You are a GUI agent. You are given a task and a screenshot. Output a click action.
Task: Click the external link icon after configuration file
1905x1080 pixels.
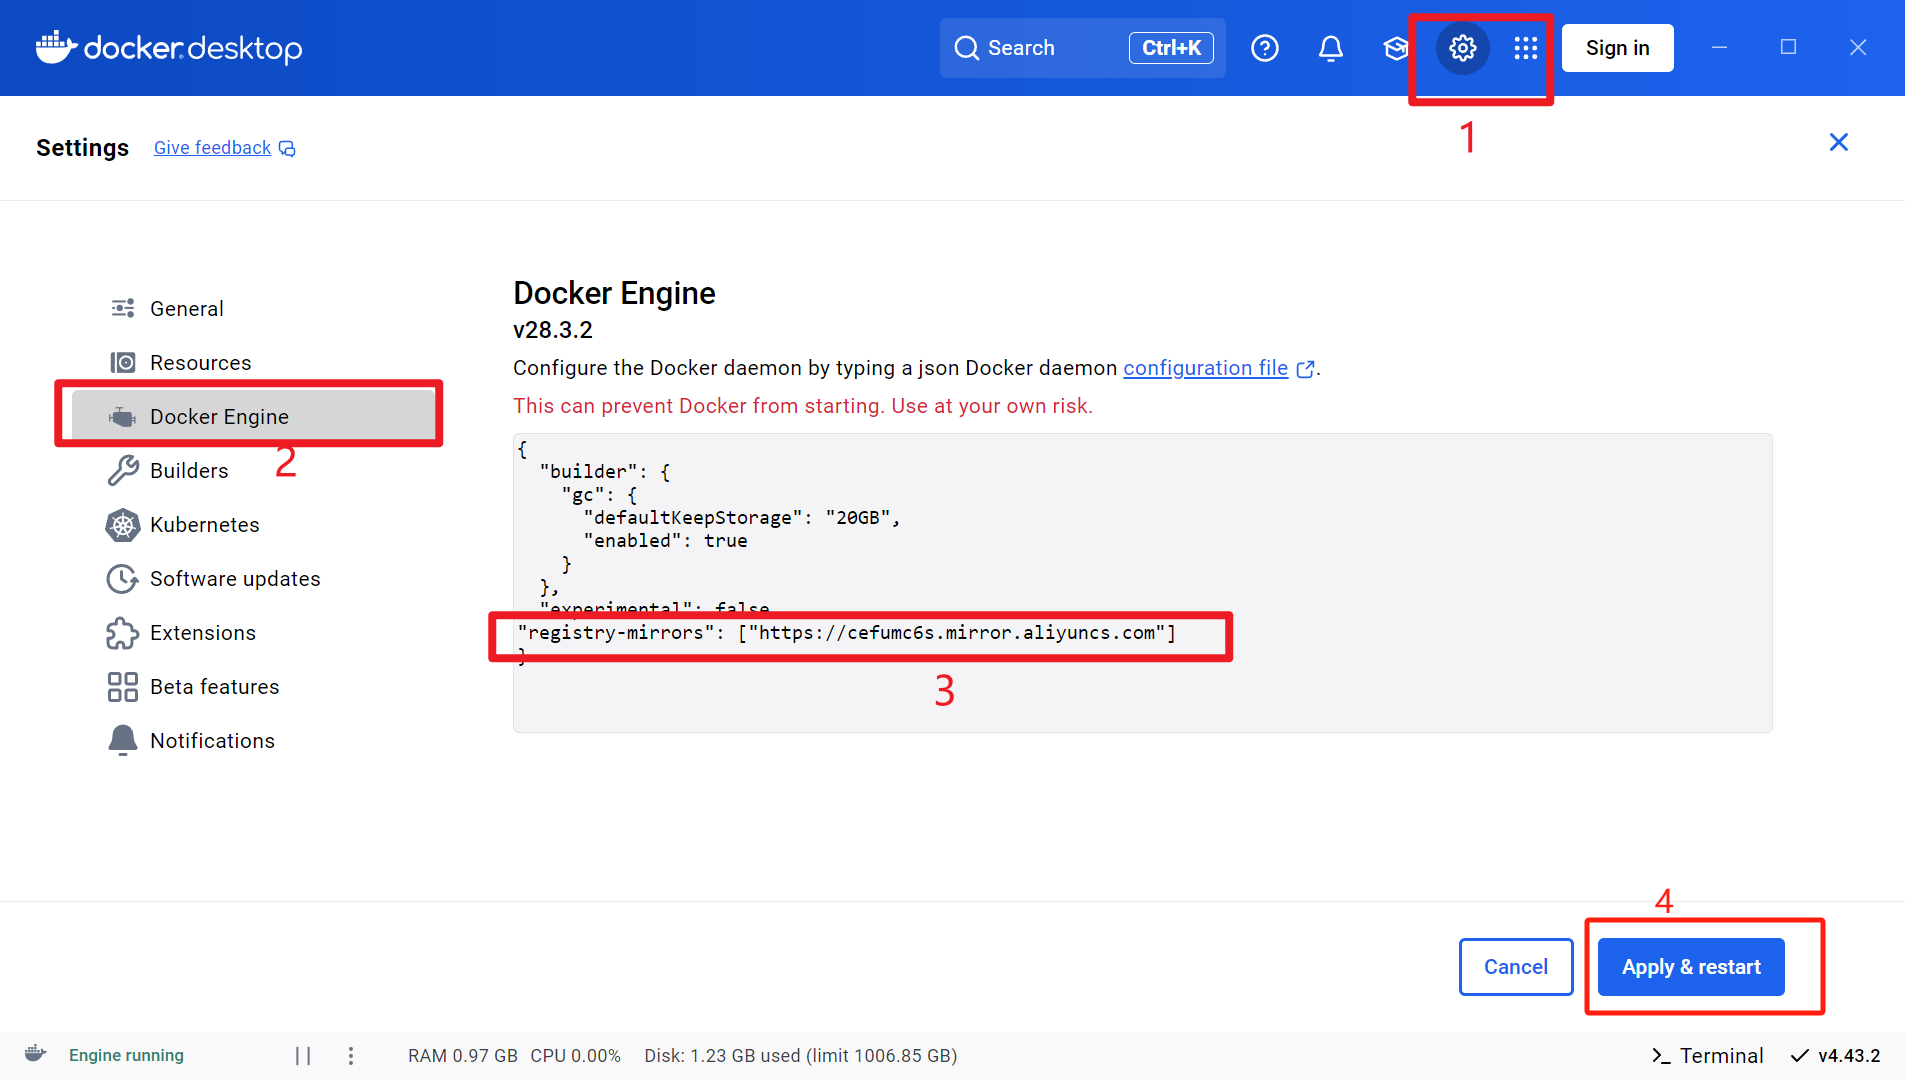pos(1305,369)
